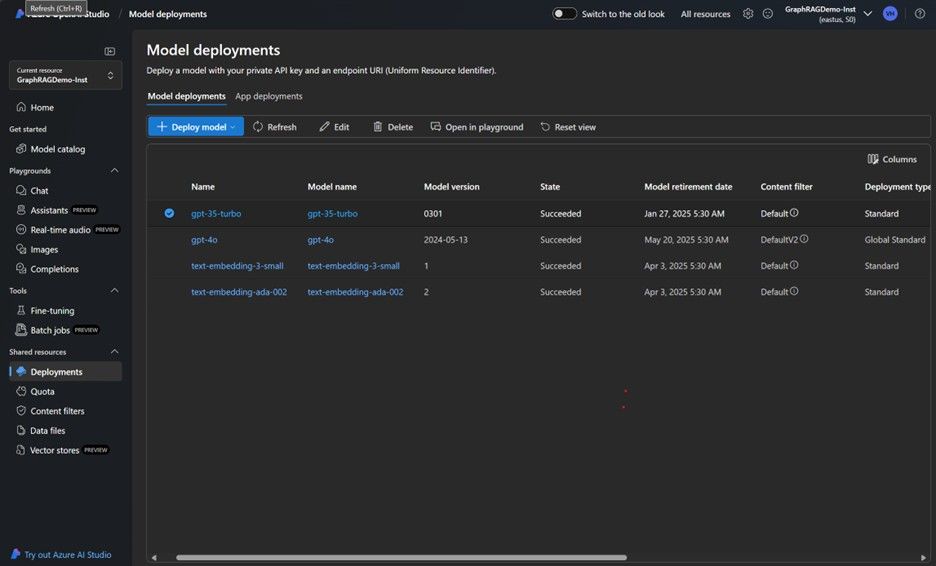936x566 pixels.
Task: Click the Delete trash icon
Action: click(x=378, y=127)
